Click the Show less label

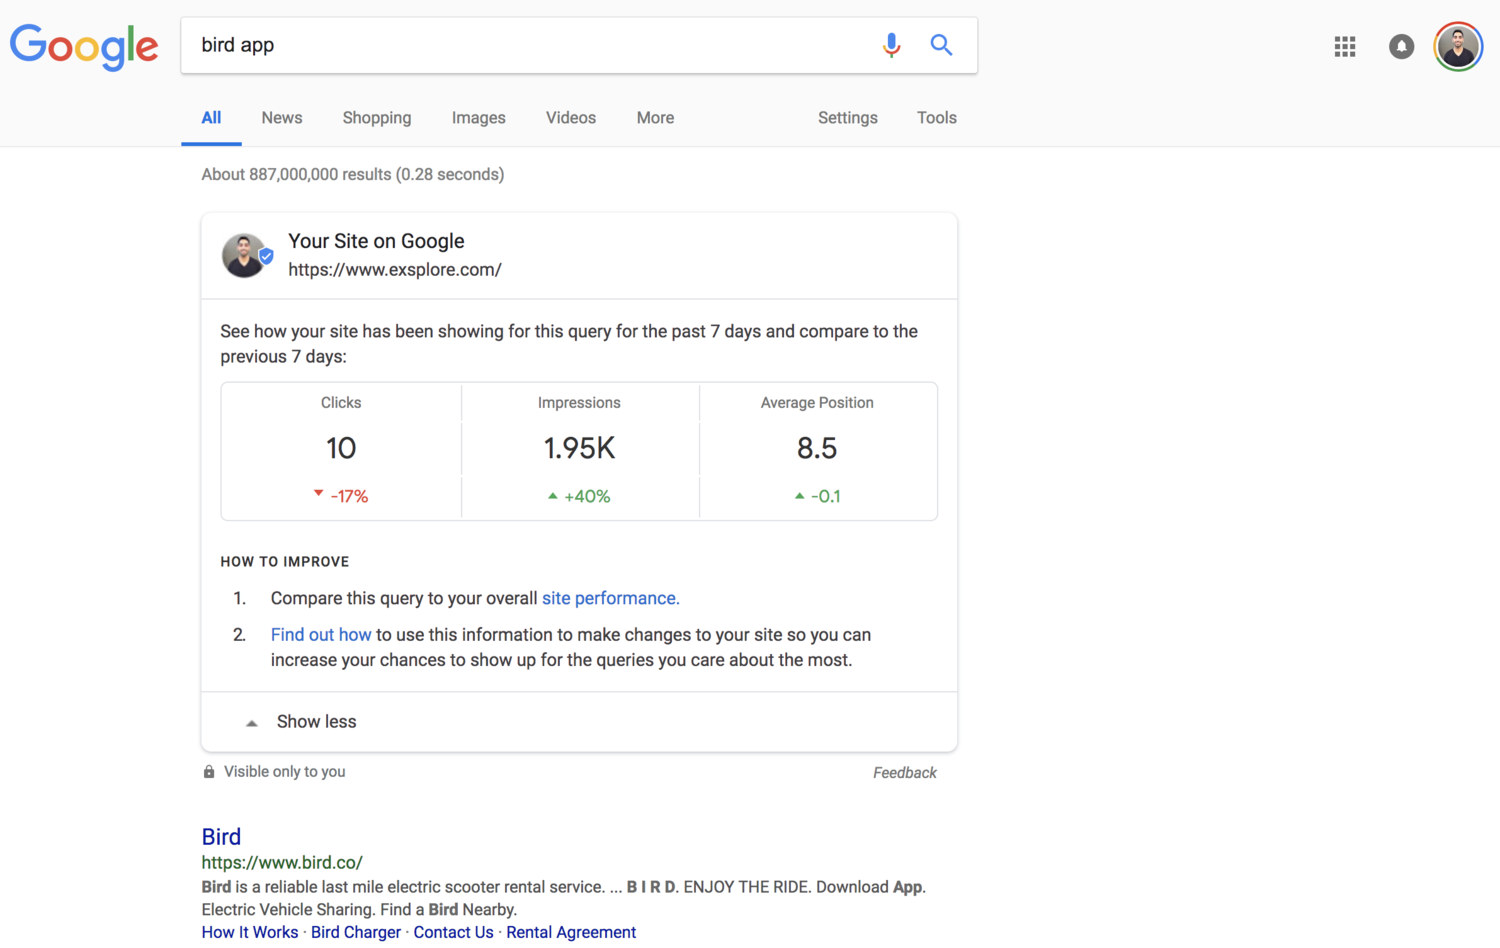(x=316, y=722)
